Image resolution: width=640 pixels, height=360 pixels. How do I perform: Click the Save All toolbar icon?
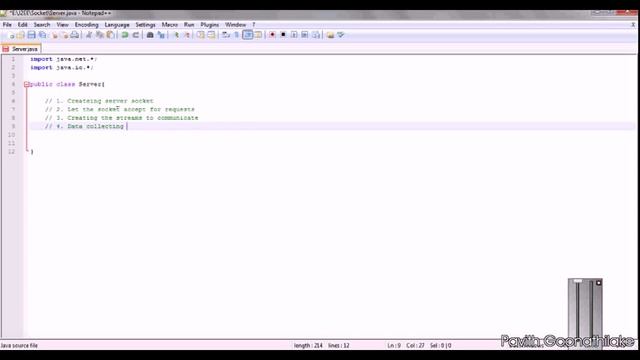42,35
